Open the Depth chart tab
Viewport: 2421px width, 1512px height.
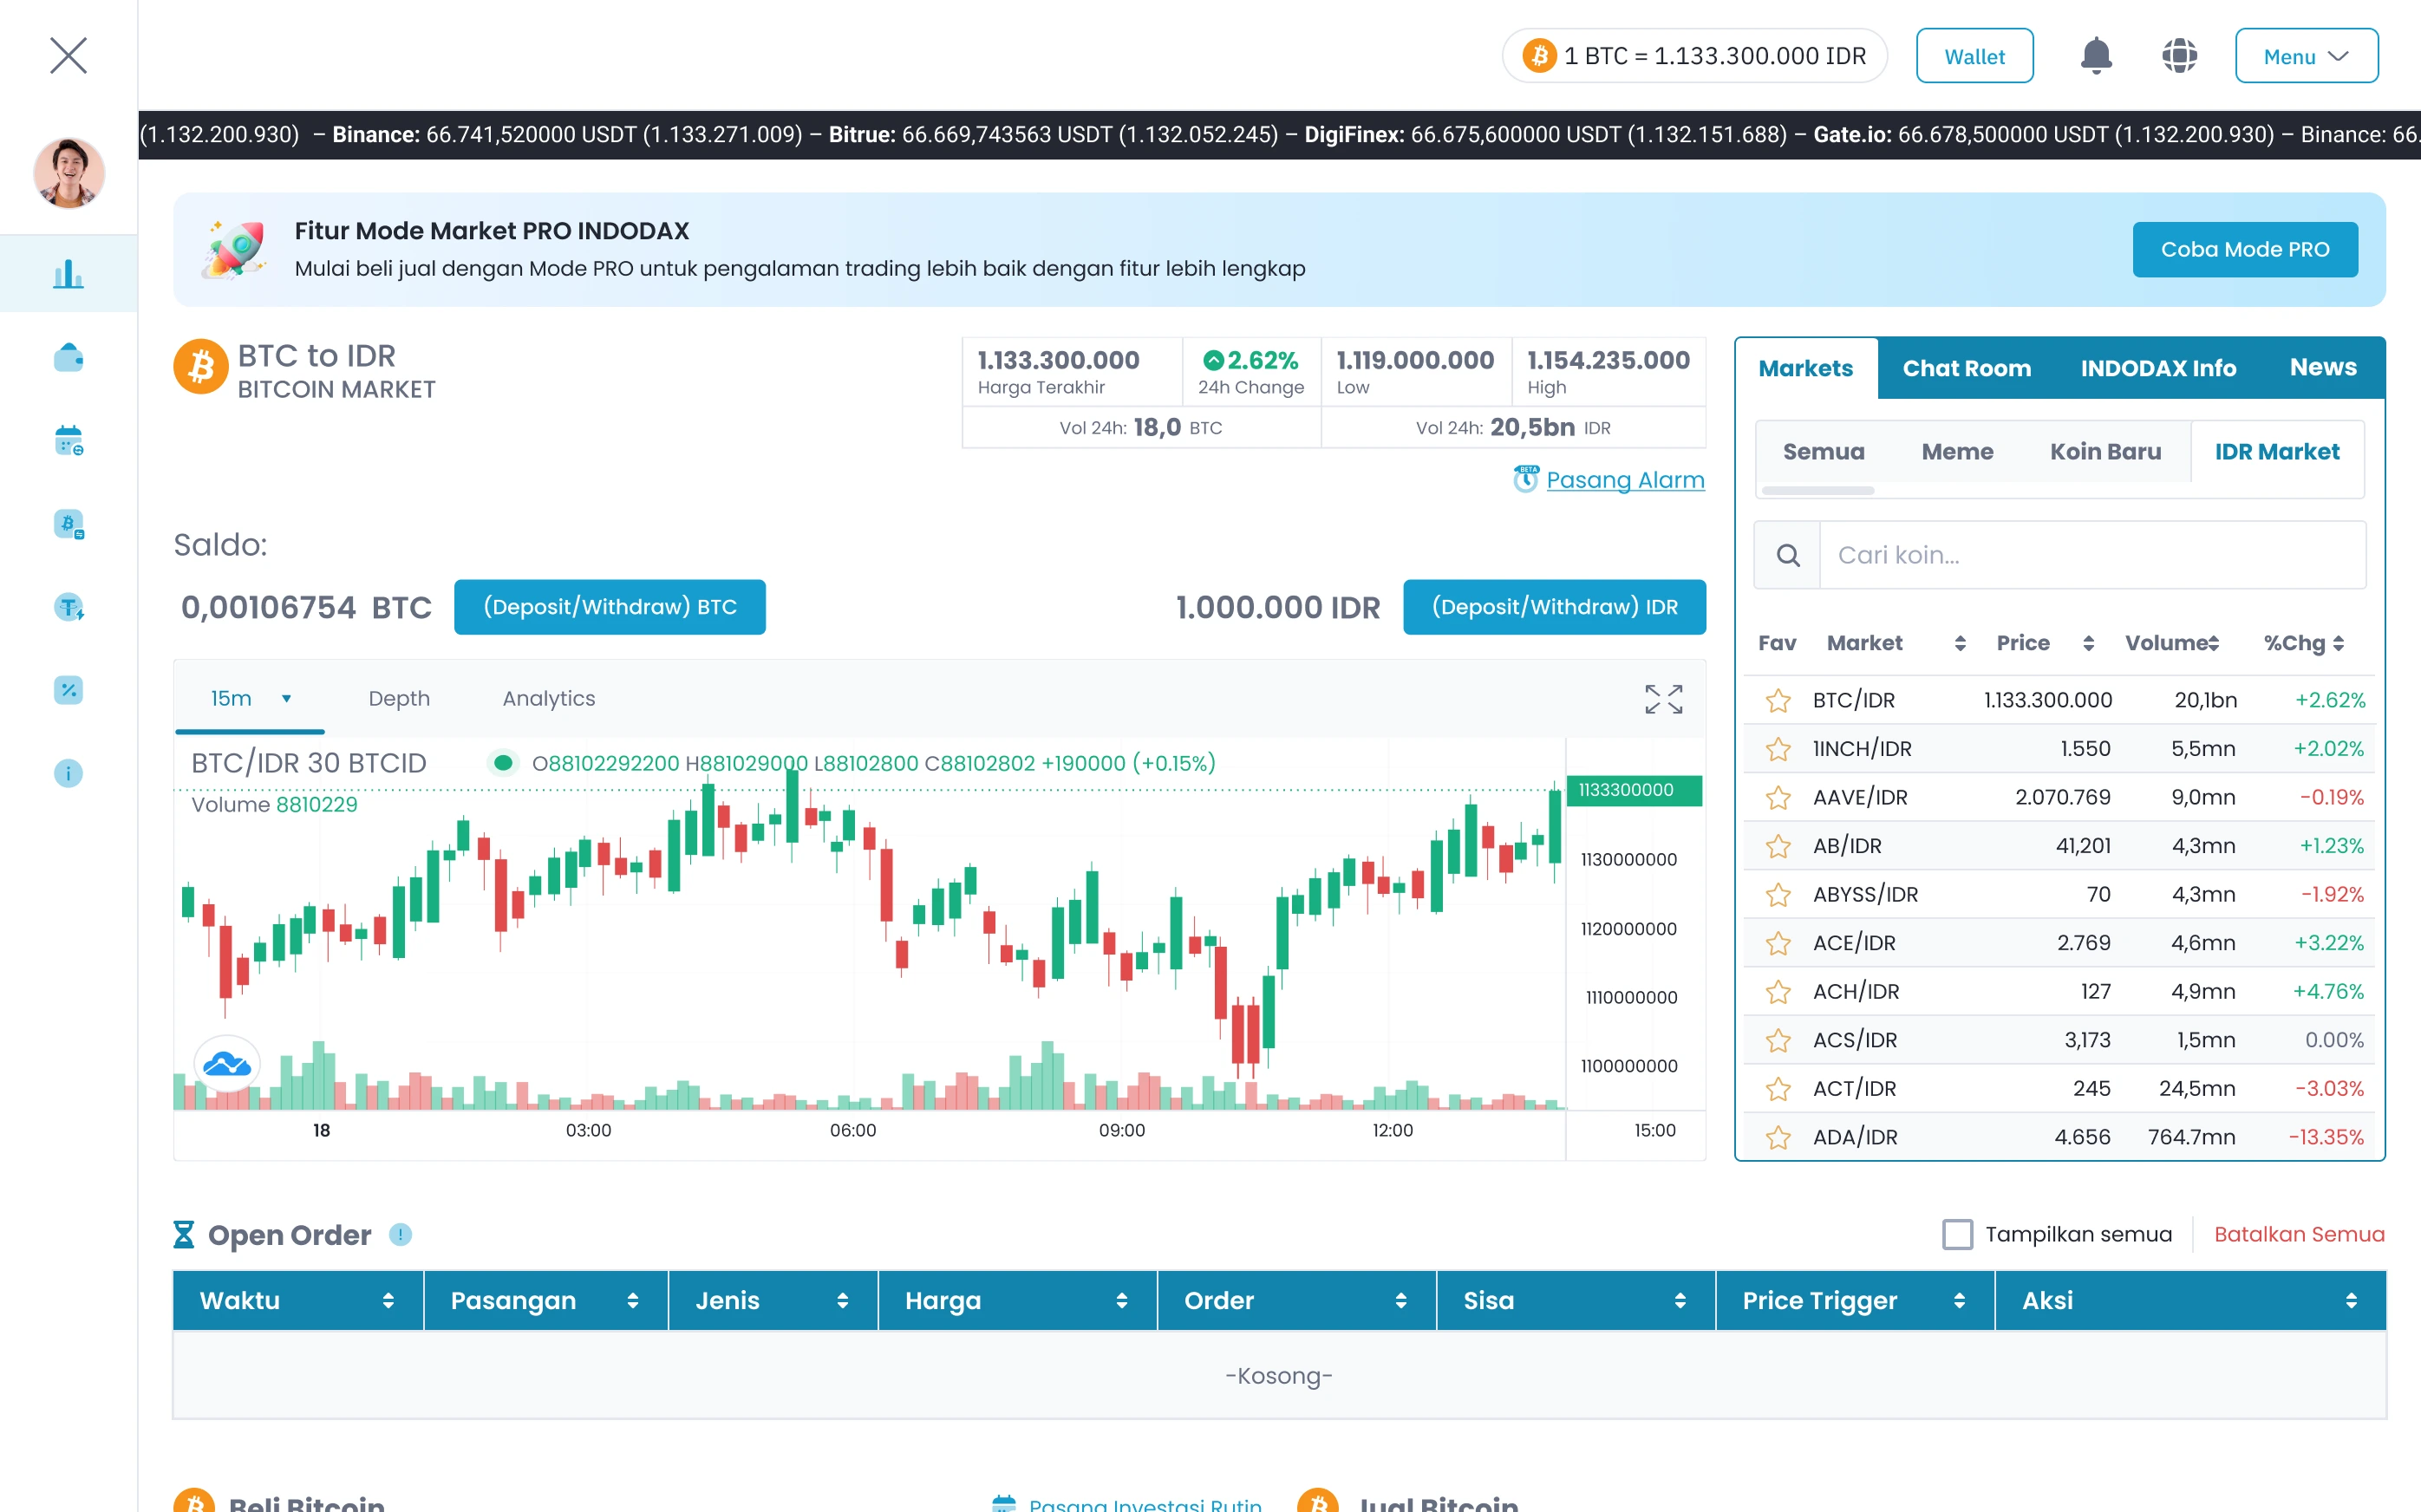click(x=399, y=699)
